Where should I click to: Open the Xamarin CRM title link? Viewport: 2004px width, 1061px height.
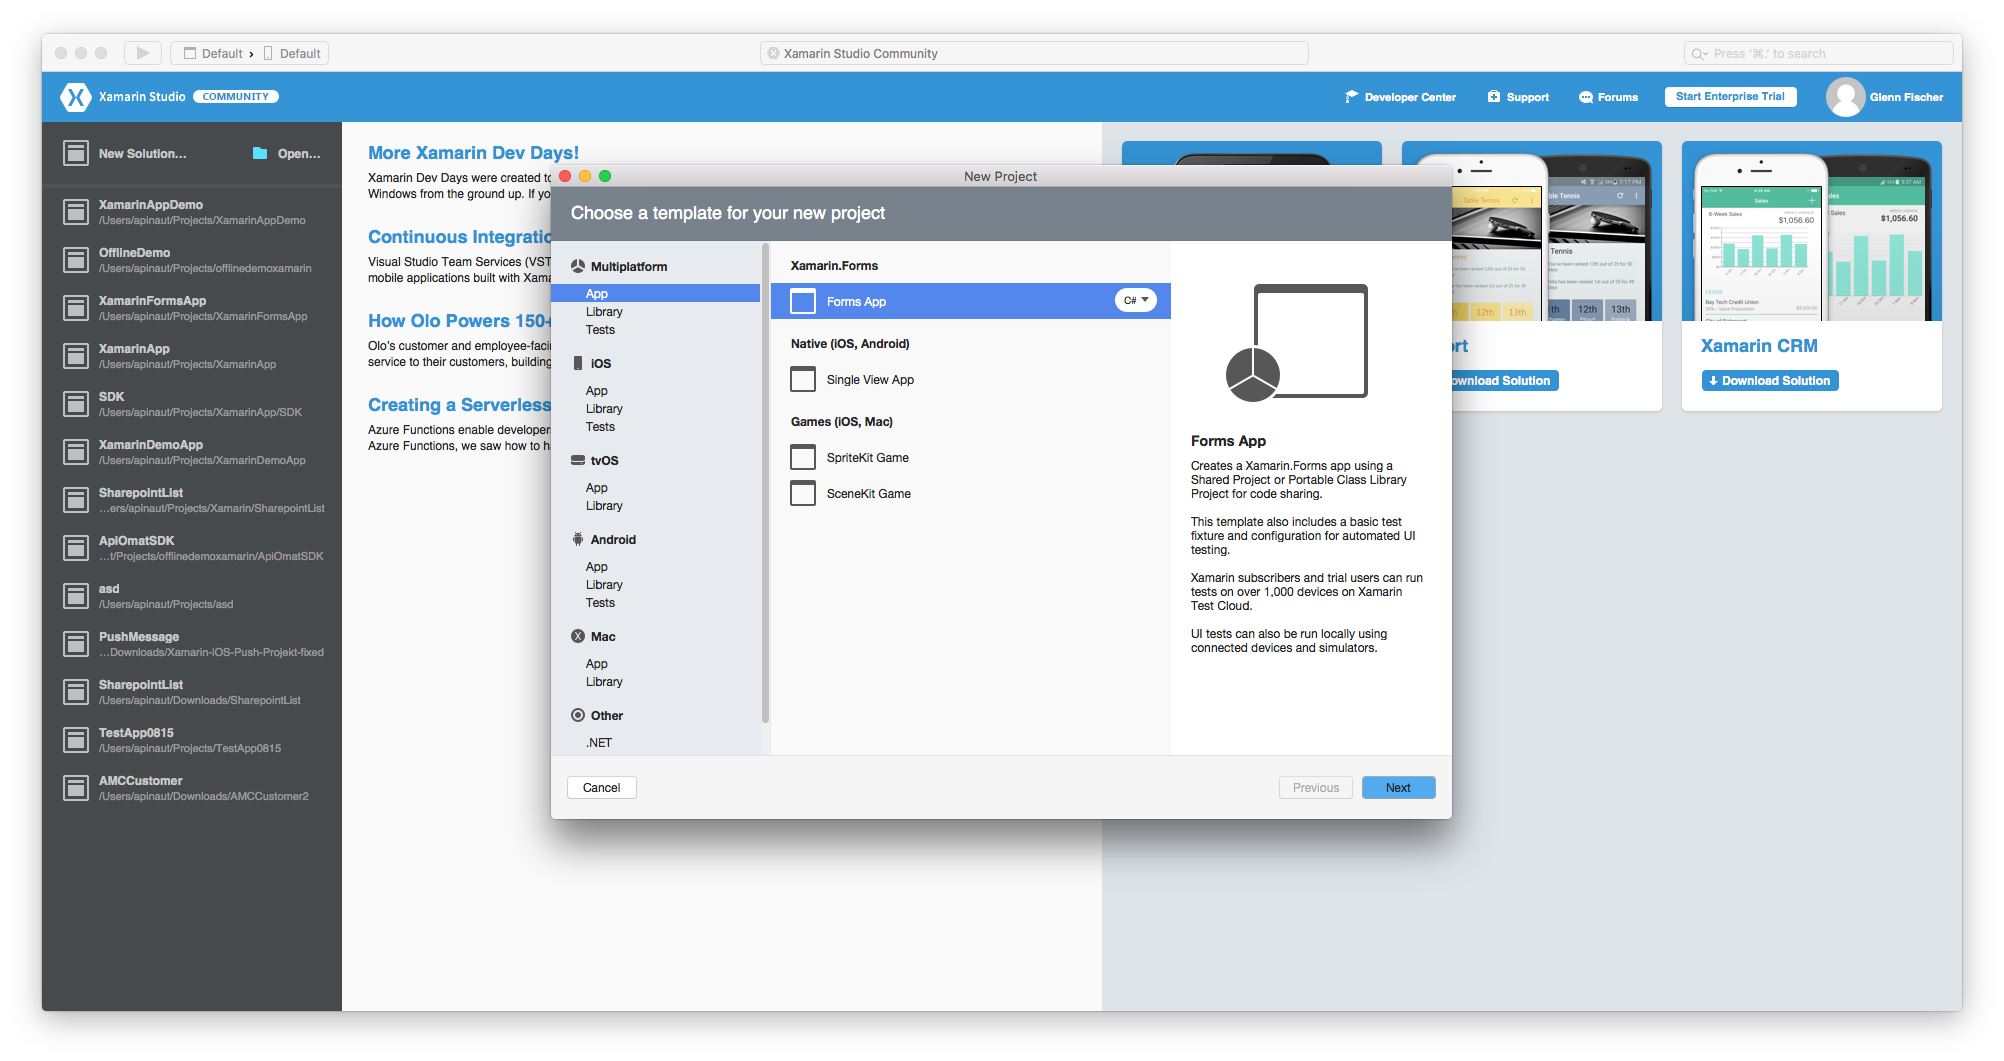pyautogui.click(x=1759, y=345)
